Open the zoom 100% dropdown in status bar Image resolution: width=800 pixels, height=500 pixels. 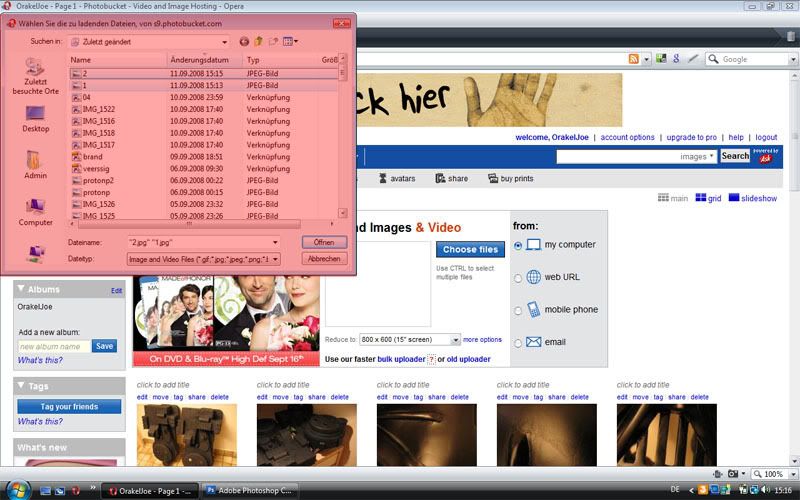coord(793,474)
